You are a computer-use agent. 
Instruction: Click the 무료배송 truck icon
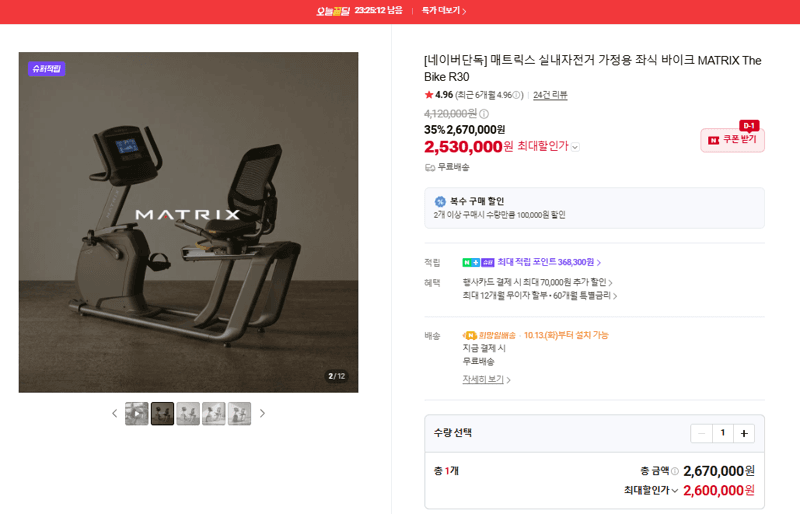click(x=430, y=167)
